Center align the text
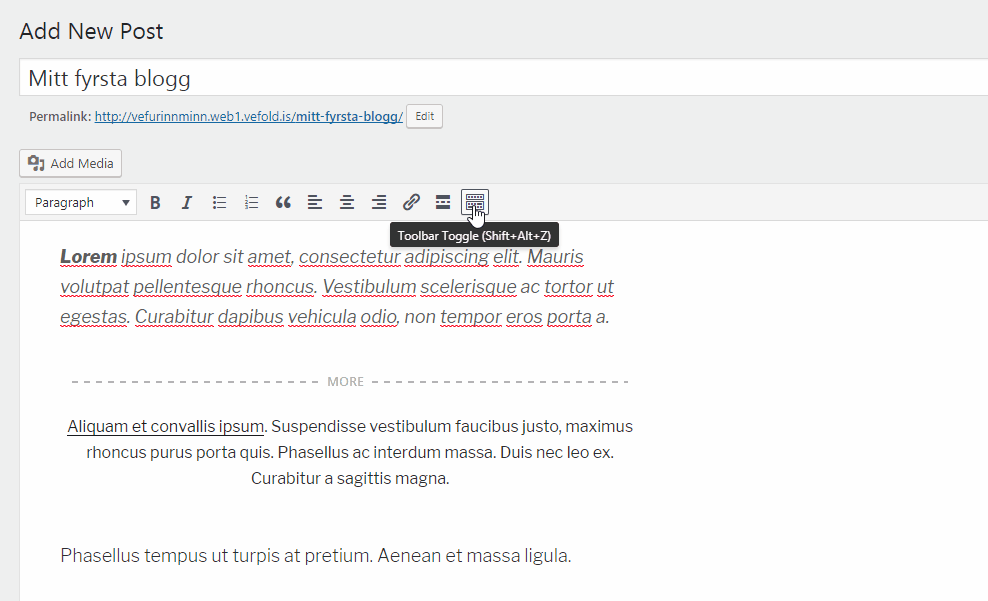Screen dimensions: 988x601 click(x=347, y=203)
